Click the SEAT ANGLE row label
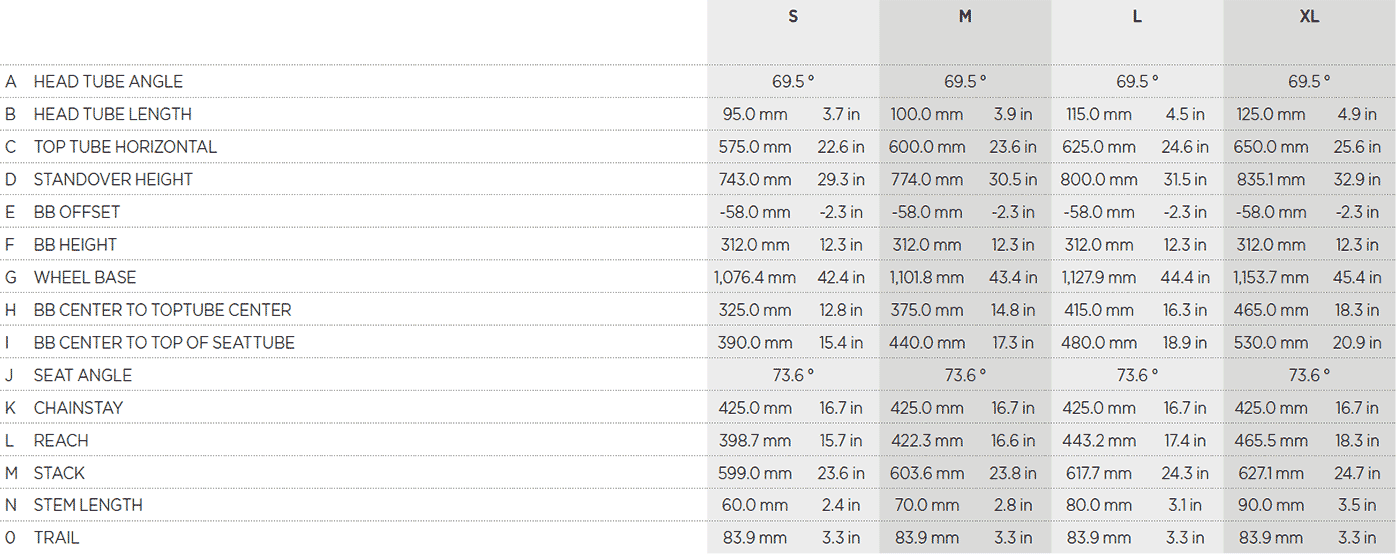Image resolution: width=1396 pixels, height=554 pixels. click(x=83, y=375)
